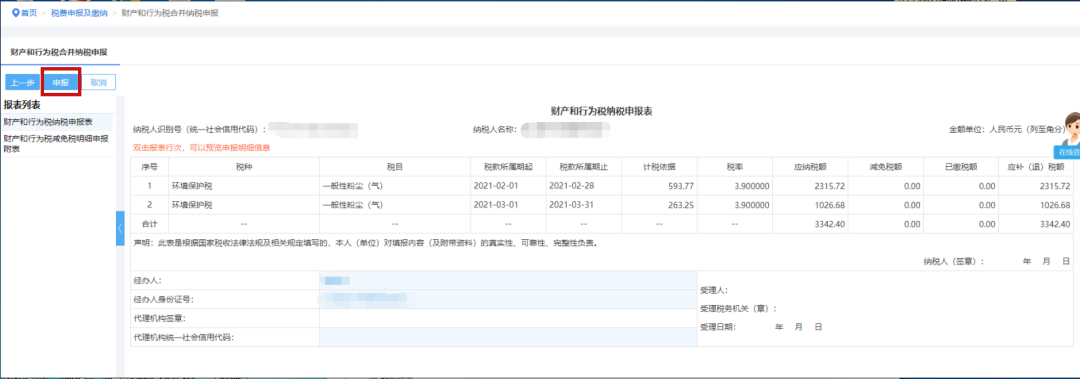Open 财产和行为税减免税明细申报附表 in report list
1080x379 pixels.
pyautogui.click(x=56, y=143)
